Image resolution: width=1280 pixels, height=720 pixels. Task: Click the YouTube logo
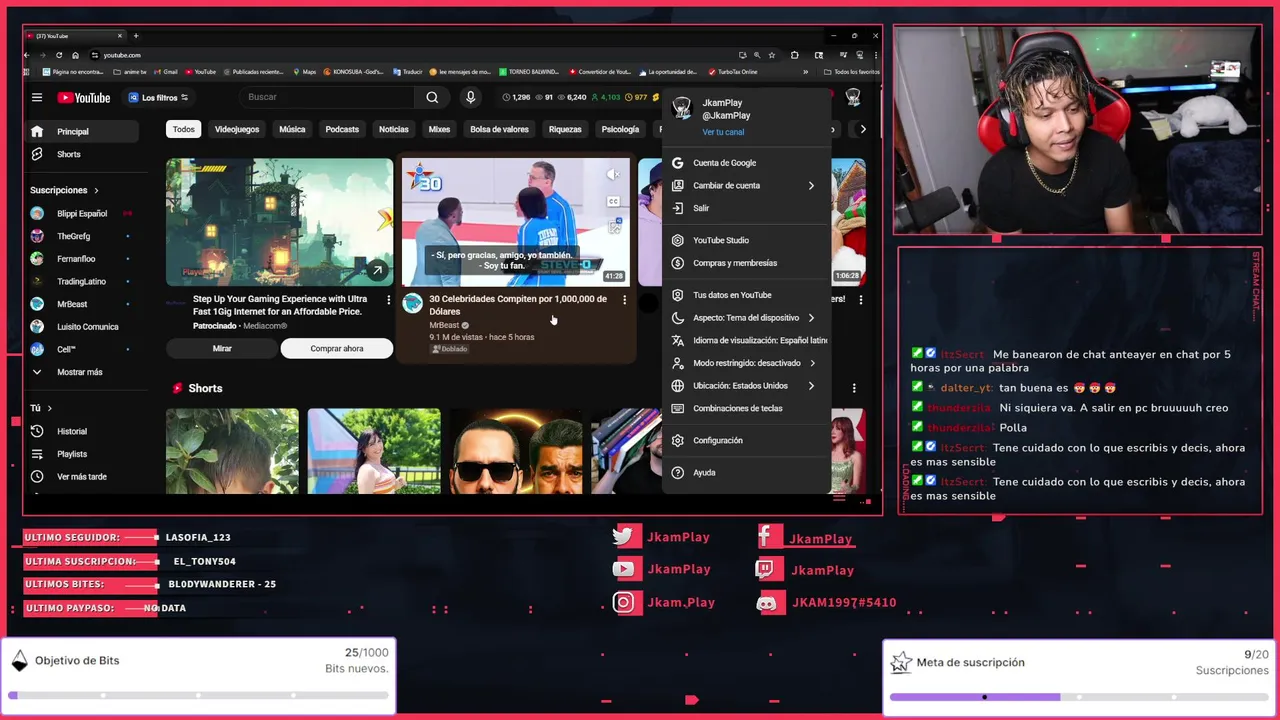pyautogui.click(x=84, y=97)
